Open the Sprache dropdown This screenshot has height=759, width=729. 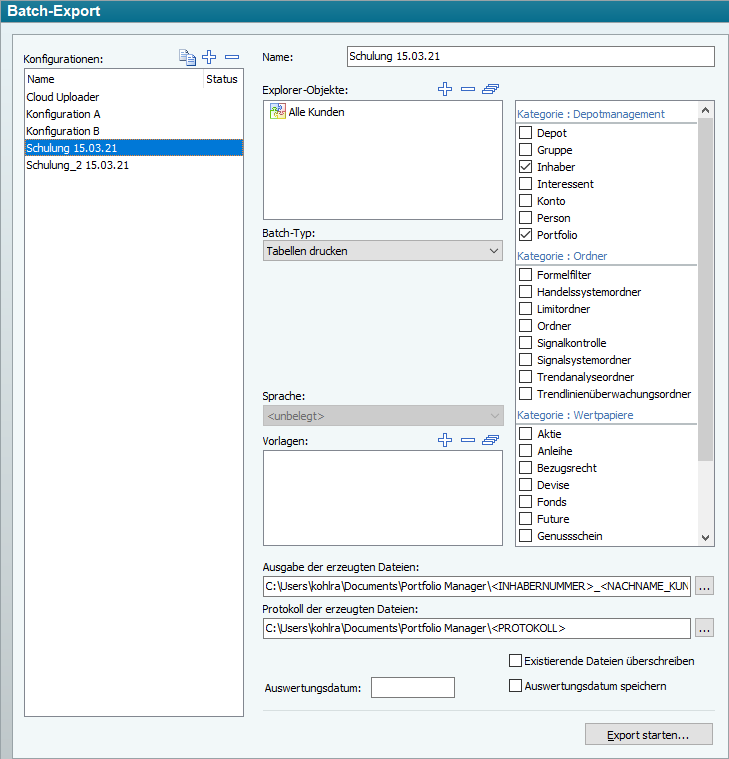pyautogui.click(x=382, y=415)
